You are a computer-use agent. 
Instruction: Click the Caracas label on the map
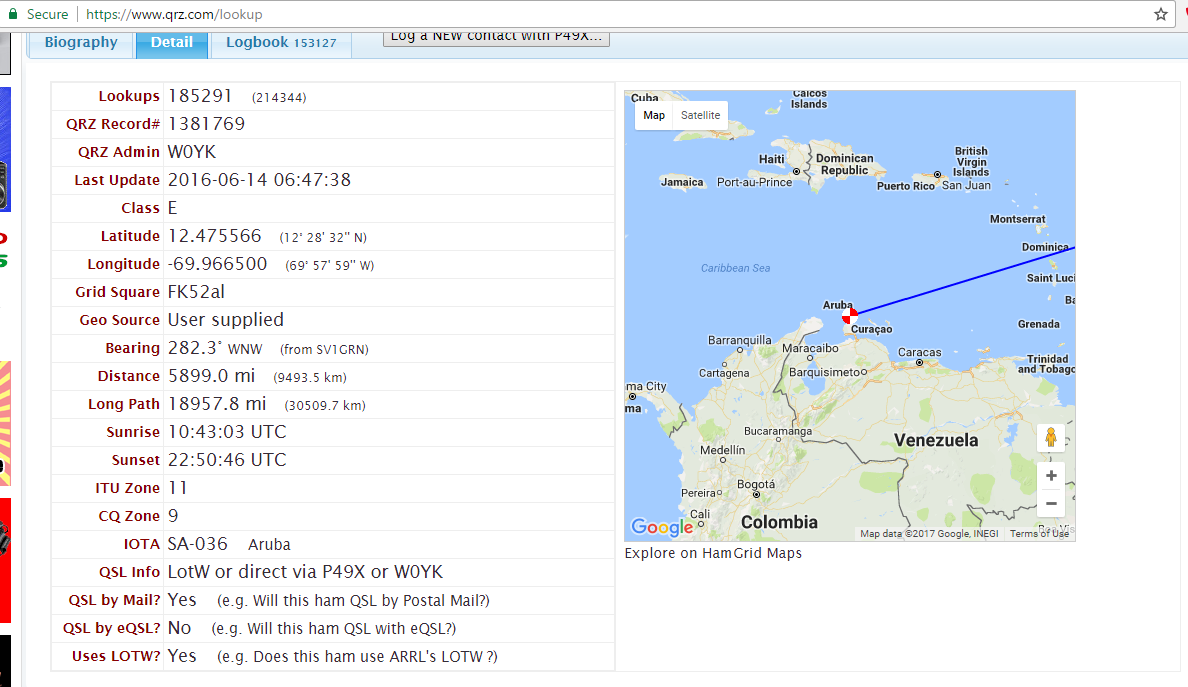919,352
